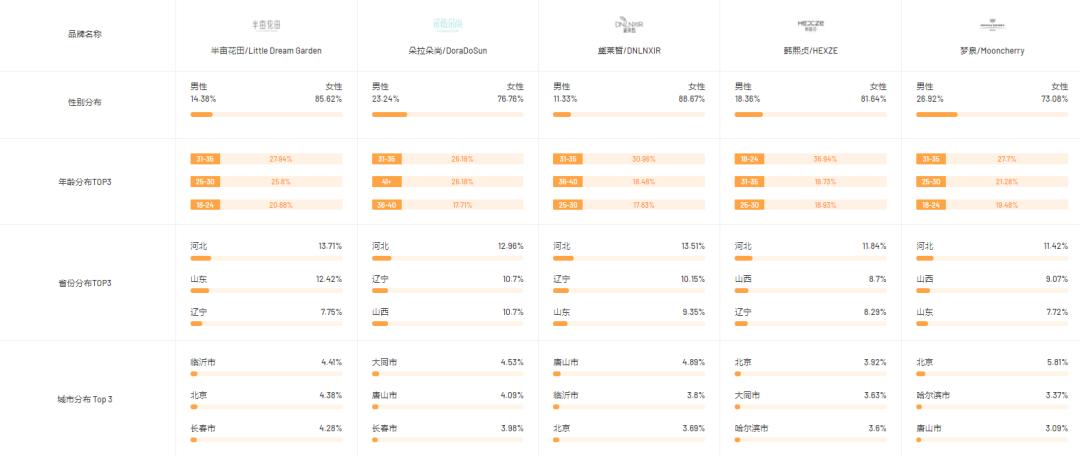Click the gender bar under 半亩花田

click(x=266, y=114)
